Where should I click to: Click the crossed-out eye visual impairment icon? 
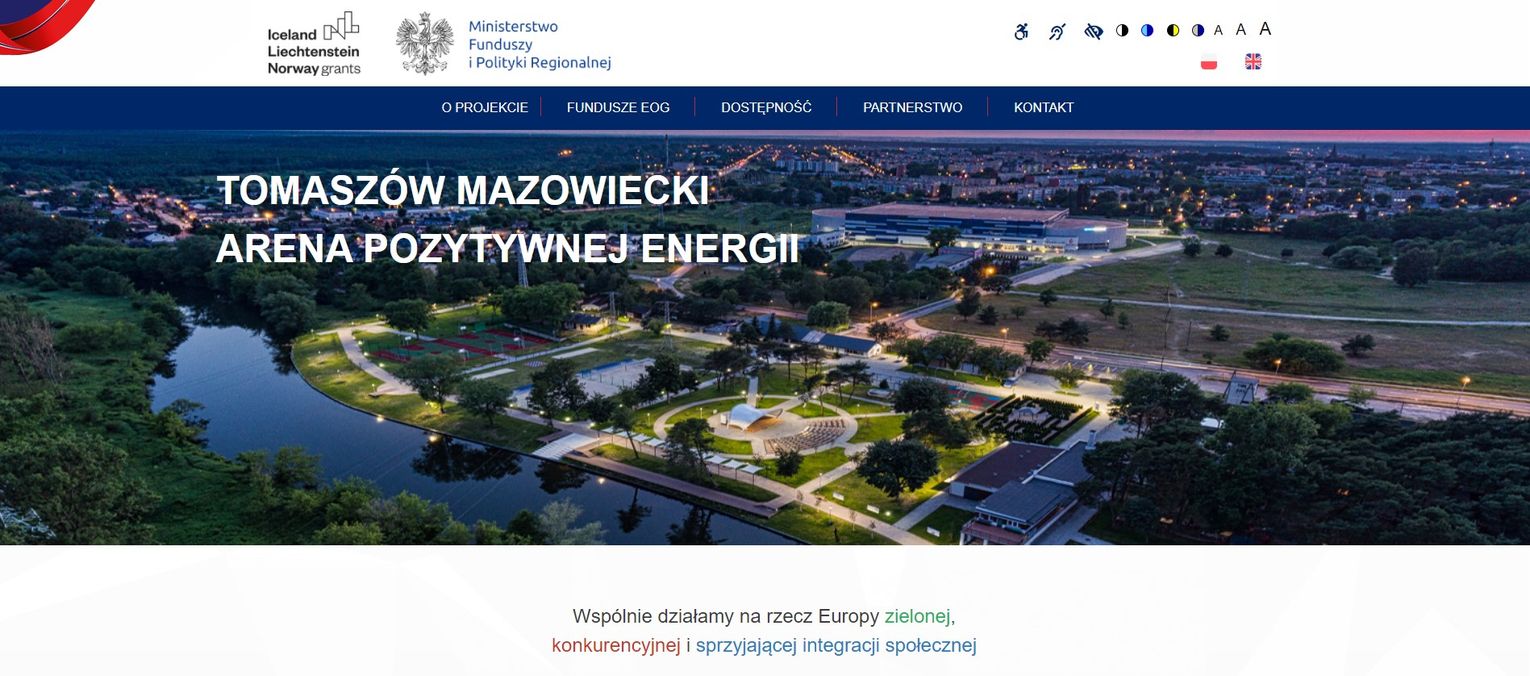click(1093, 32)
